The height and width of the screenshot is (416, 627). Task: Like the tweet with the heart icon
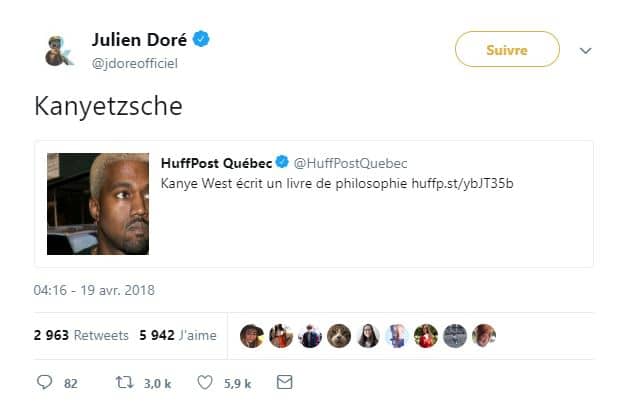[x=205, y=382]
